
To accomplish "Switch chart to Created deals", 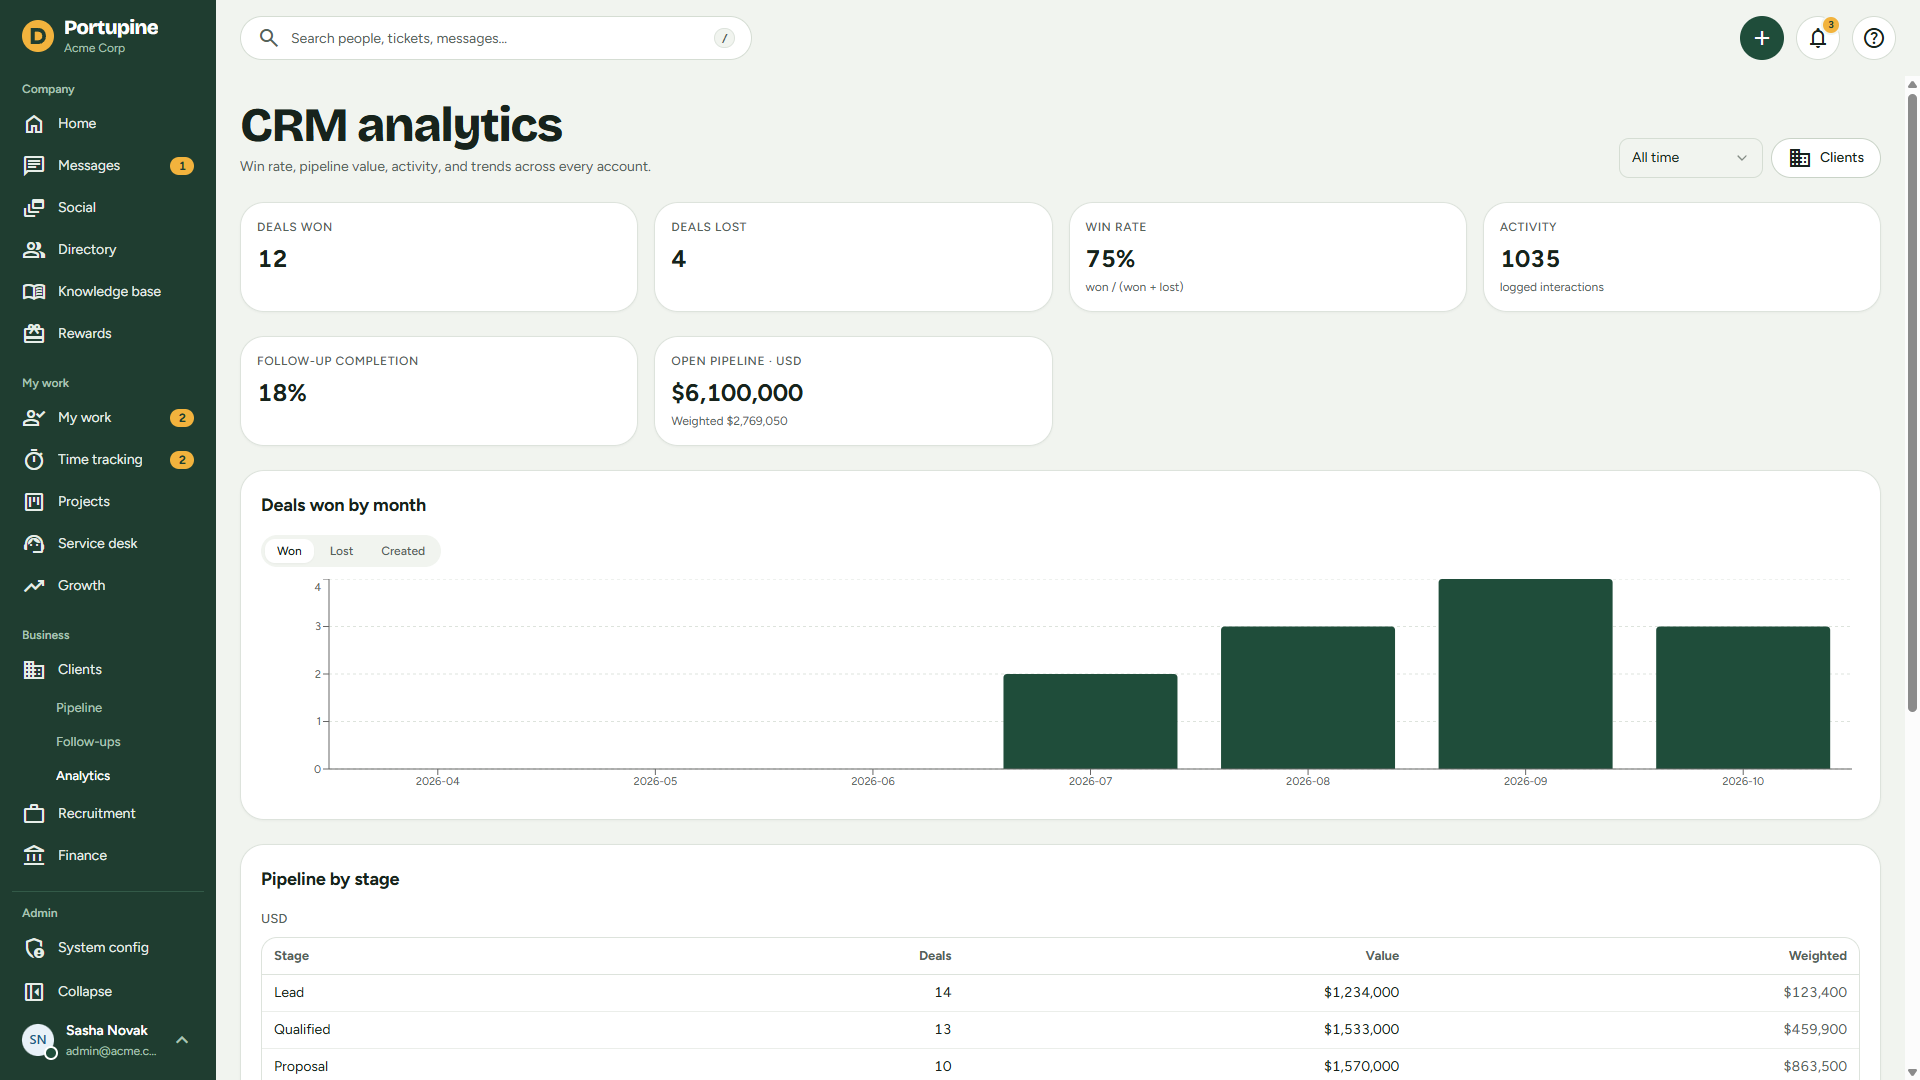I will click(403, 551).
